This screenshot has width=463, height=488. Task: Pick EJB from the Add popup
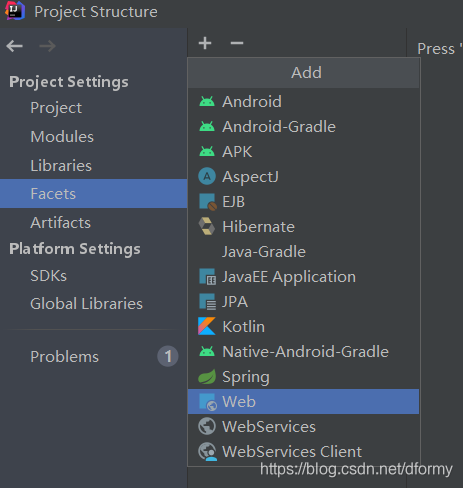303,201
